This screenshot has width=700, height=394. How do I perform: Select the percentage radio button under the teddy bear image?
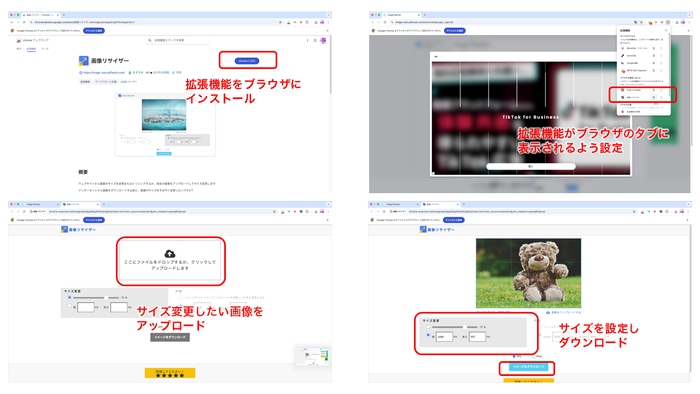pos(428,327)
